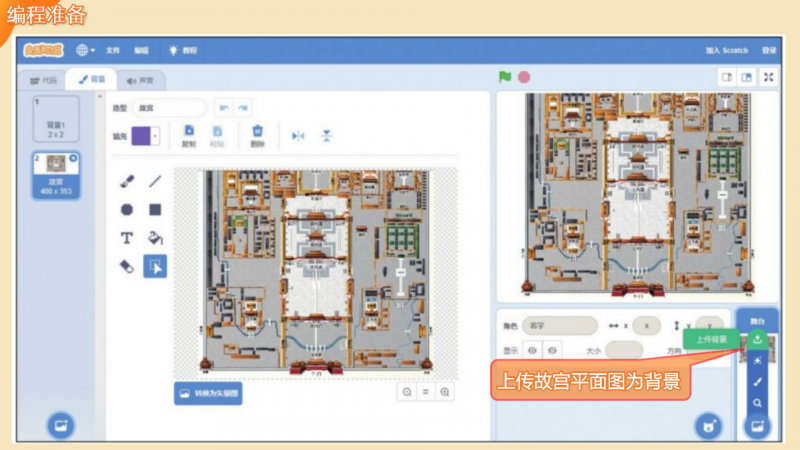Screen dimensions: 800x450
Task: Click the sprite x coordinate field
Action: pos(646,326)
